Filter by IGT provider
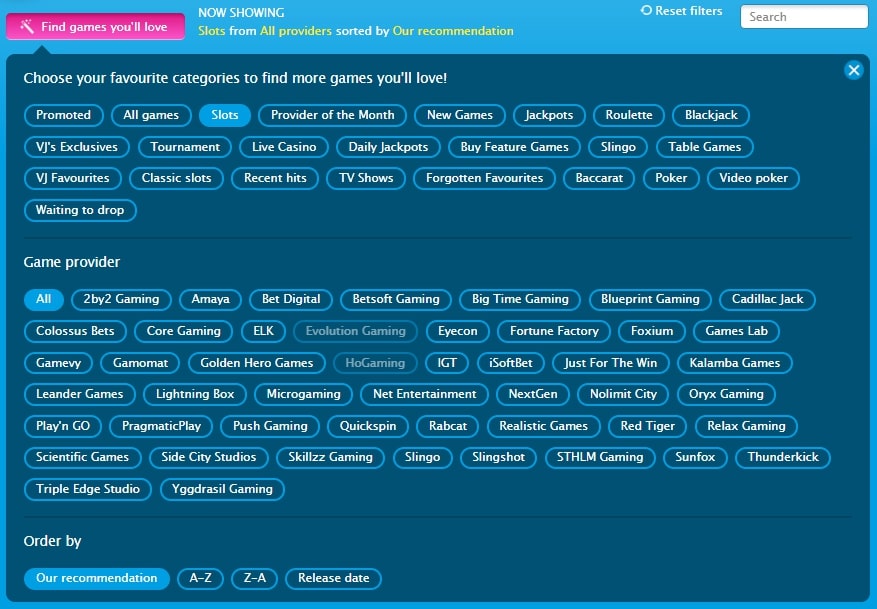This screenshot has width=877, height=609. click(x=447, y=363)
